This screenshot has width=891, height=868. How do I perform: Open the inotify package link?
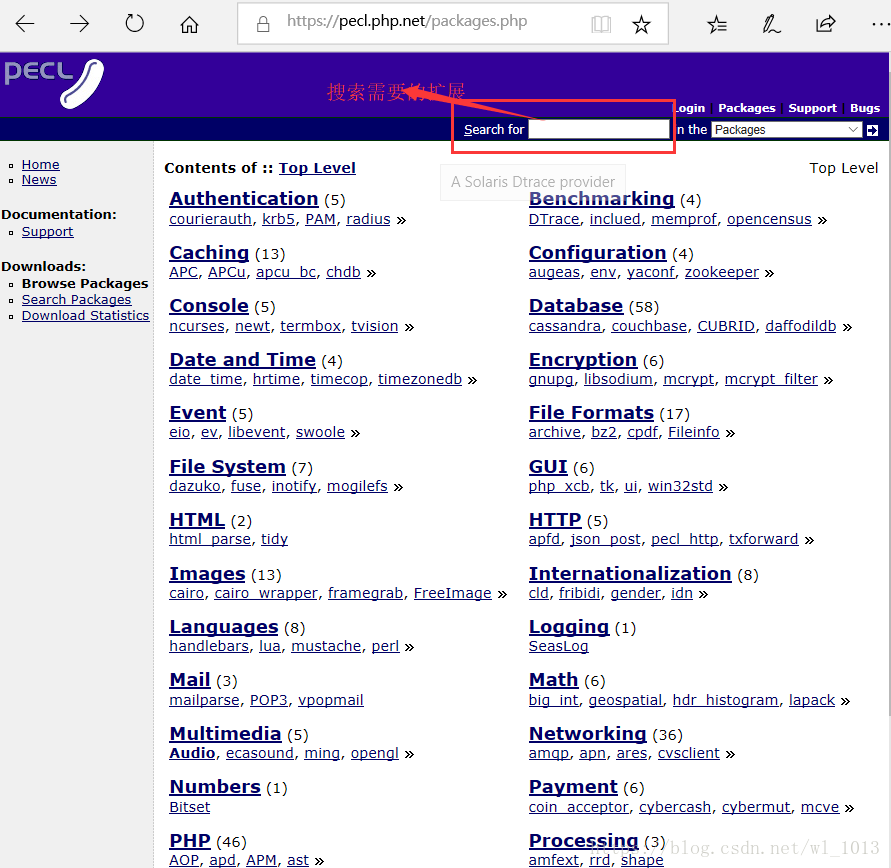[294, 486]
